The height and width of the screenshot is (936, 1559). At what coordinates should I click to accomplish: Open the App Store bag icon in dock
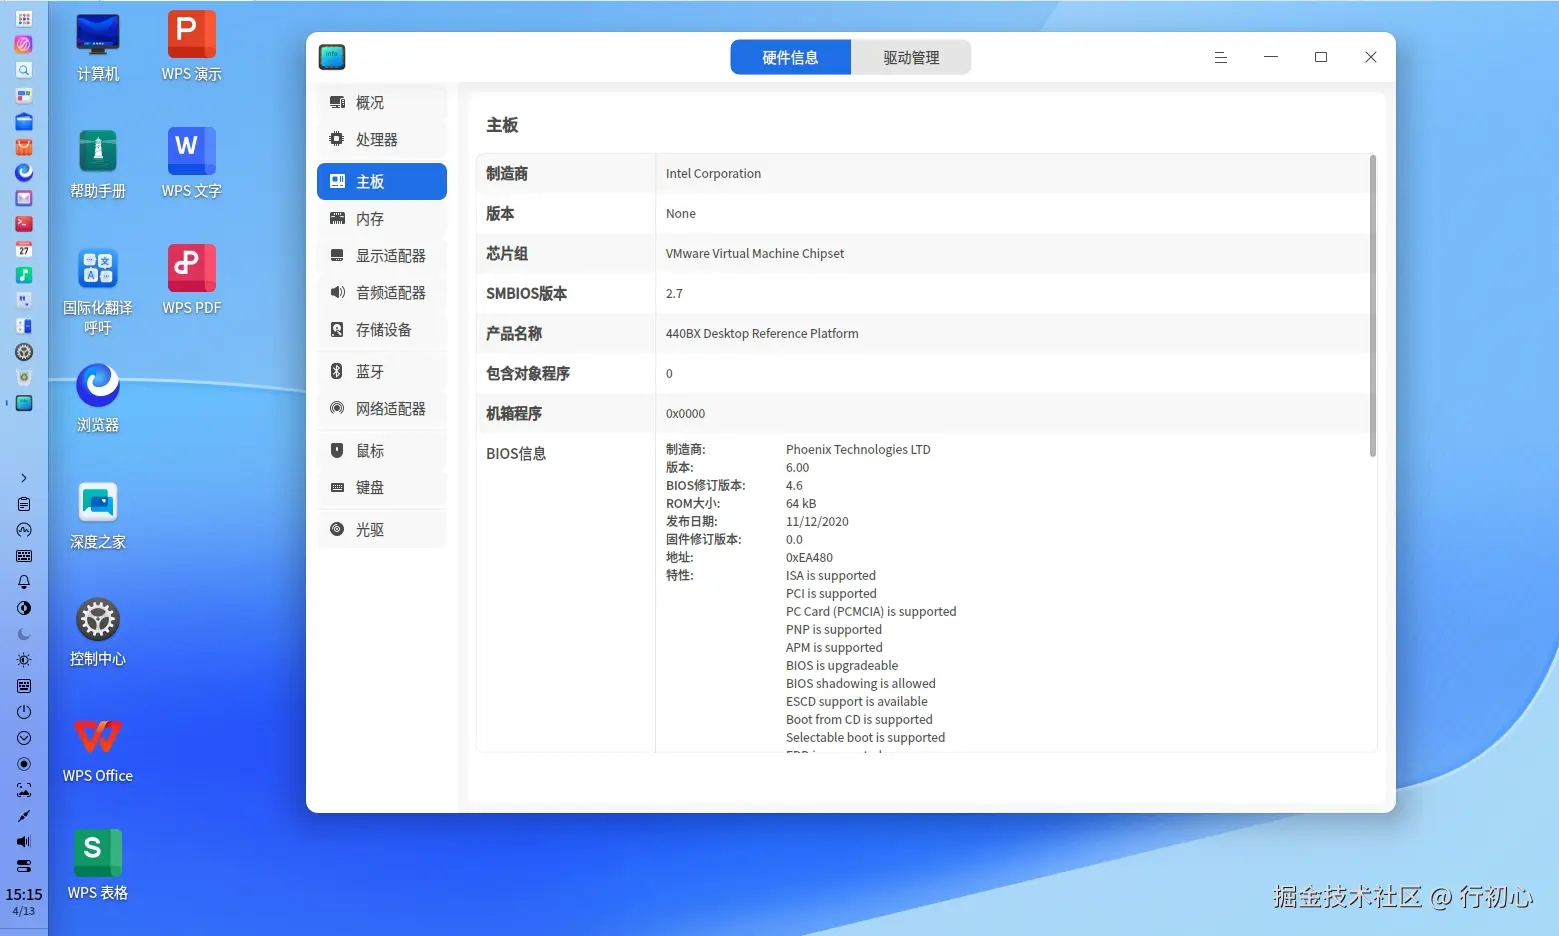click(24, 147)
